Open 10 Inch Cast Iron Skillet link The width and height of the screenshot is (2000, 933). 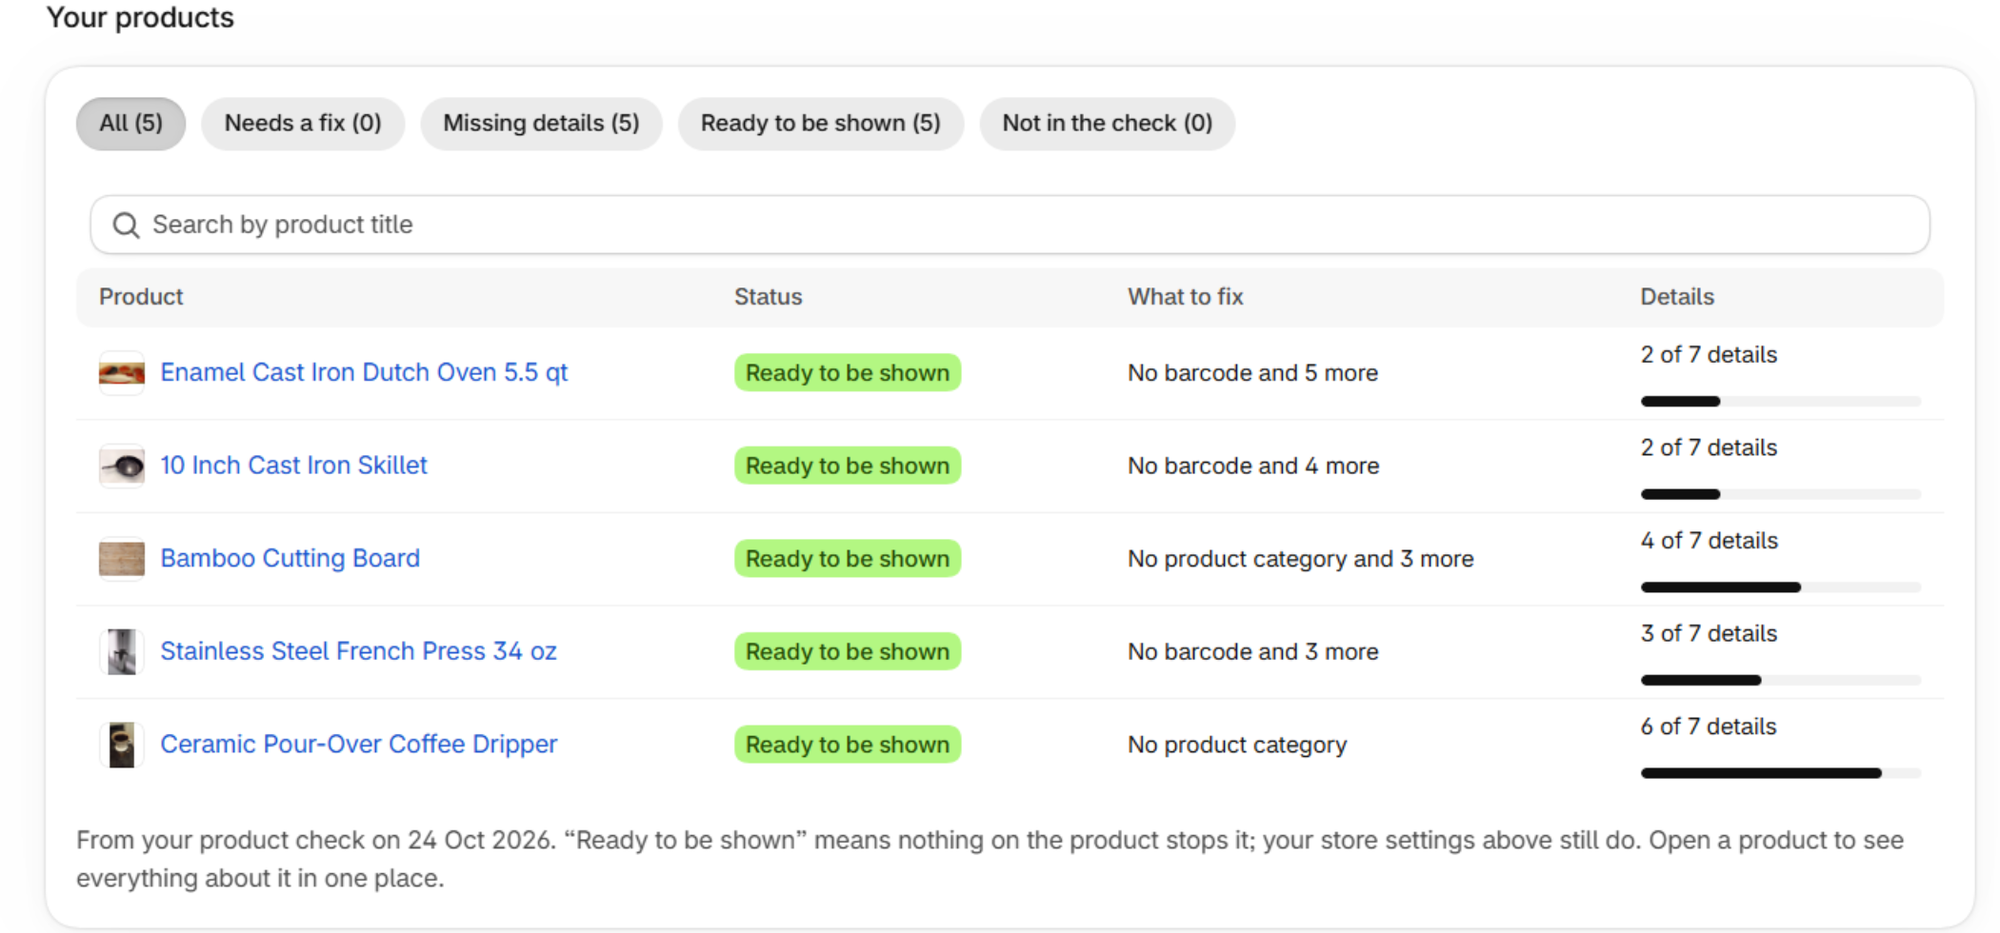[294, 466]
